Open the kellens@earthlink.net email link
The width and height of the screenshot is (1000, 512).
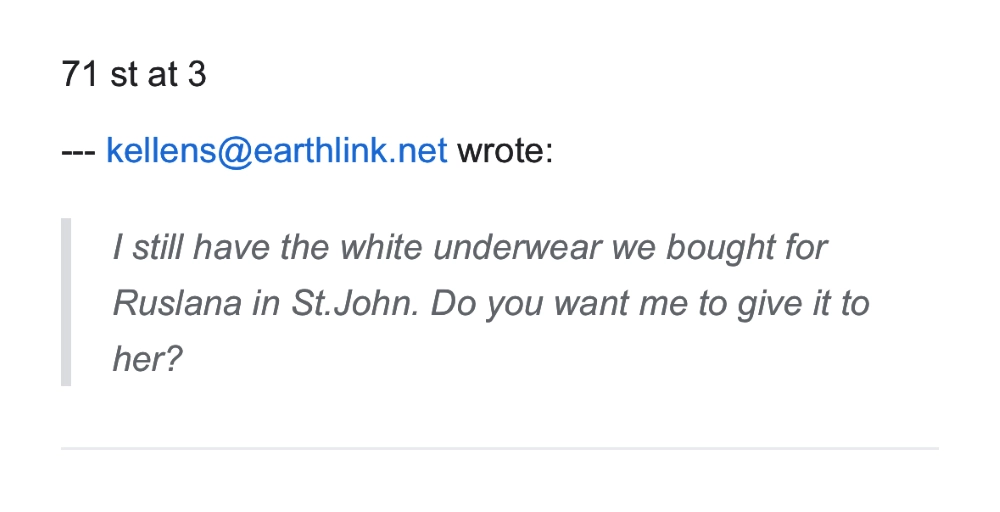point(276,153)
